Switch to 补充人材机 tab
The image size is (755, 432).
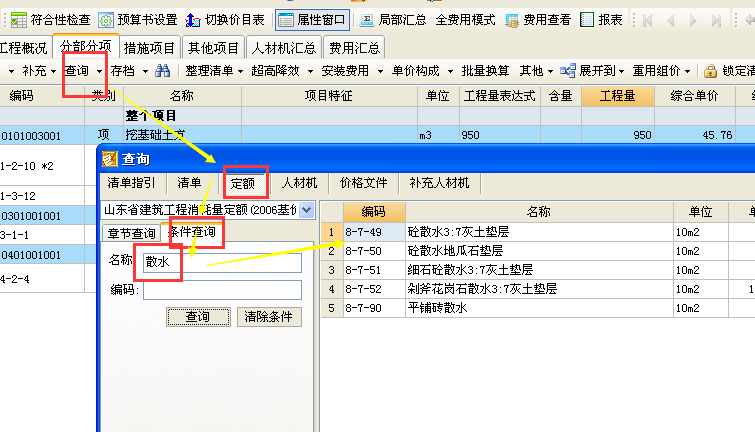point(439,183)
